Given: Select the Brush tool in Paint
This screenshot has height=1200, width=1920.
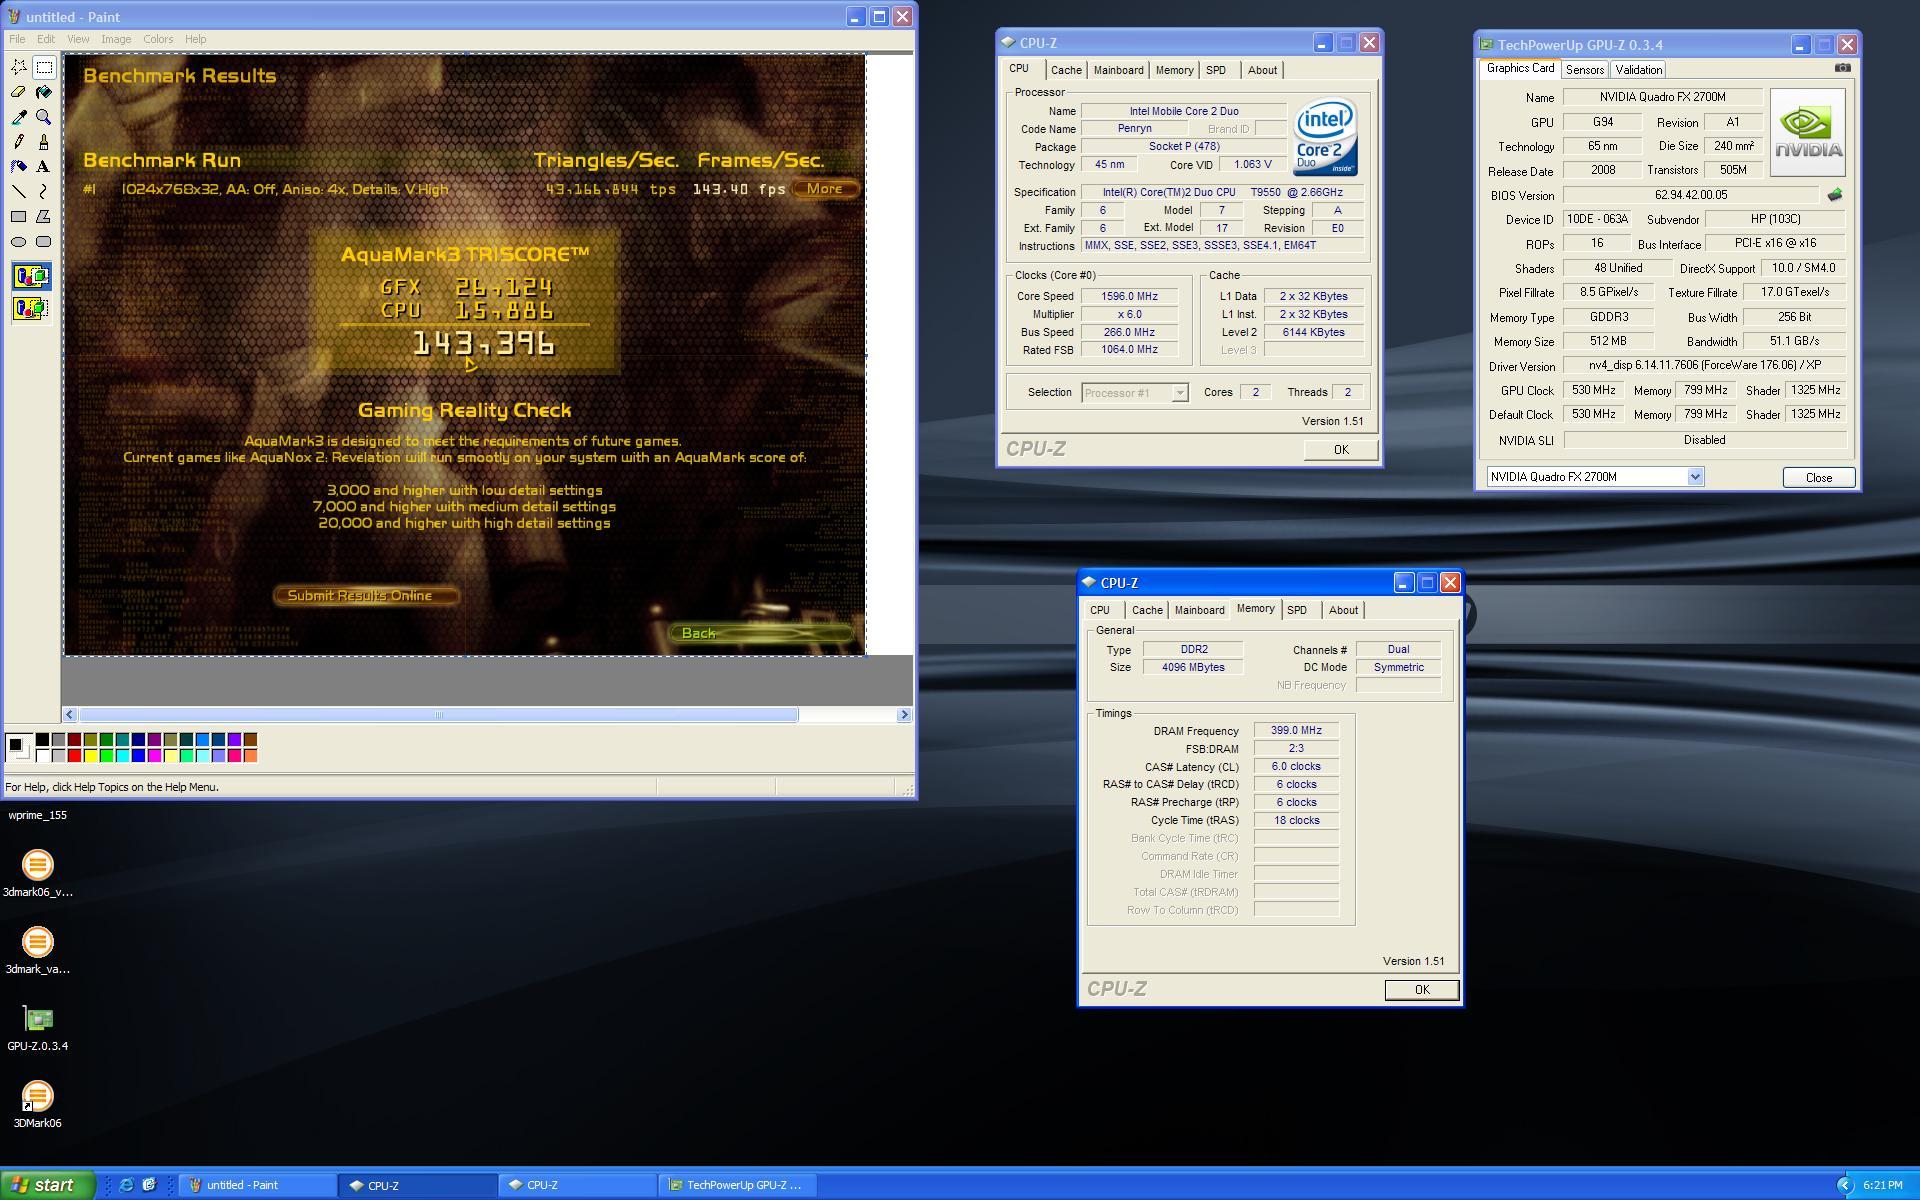Looking at the screenshot, I should (44, 142).
